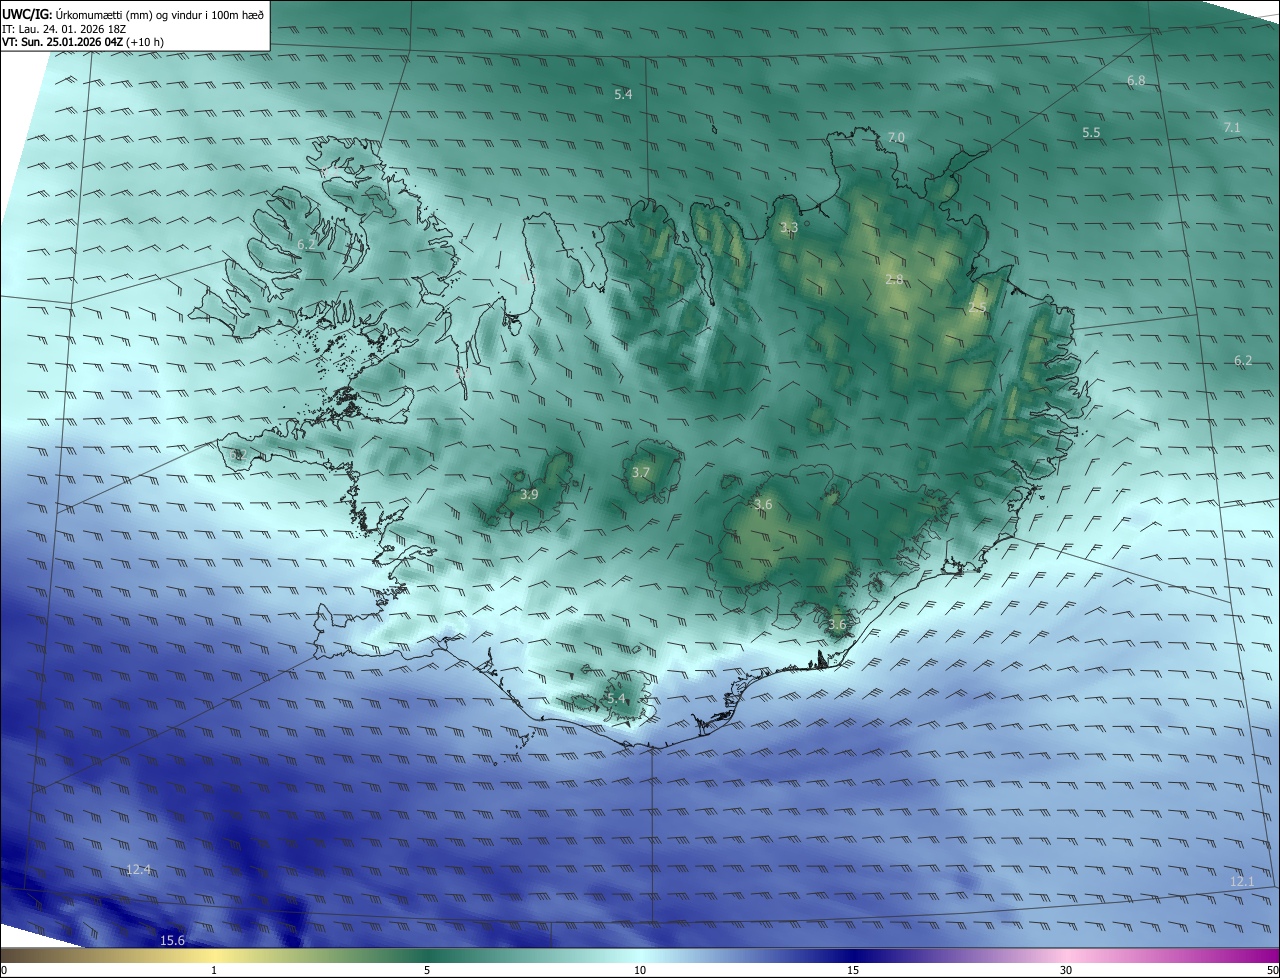
Task: Click the 12.1 value label over the ocean
Action: [x=1241, y=881]
